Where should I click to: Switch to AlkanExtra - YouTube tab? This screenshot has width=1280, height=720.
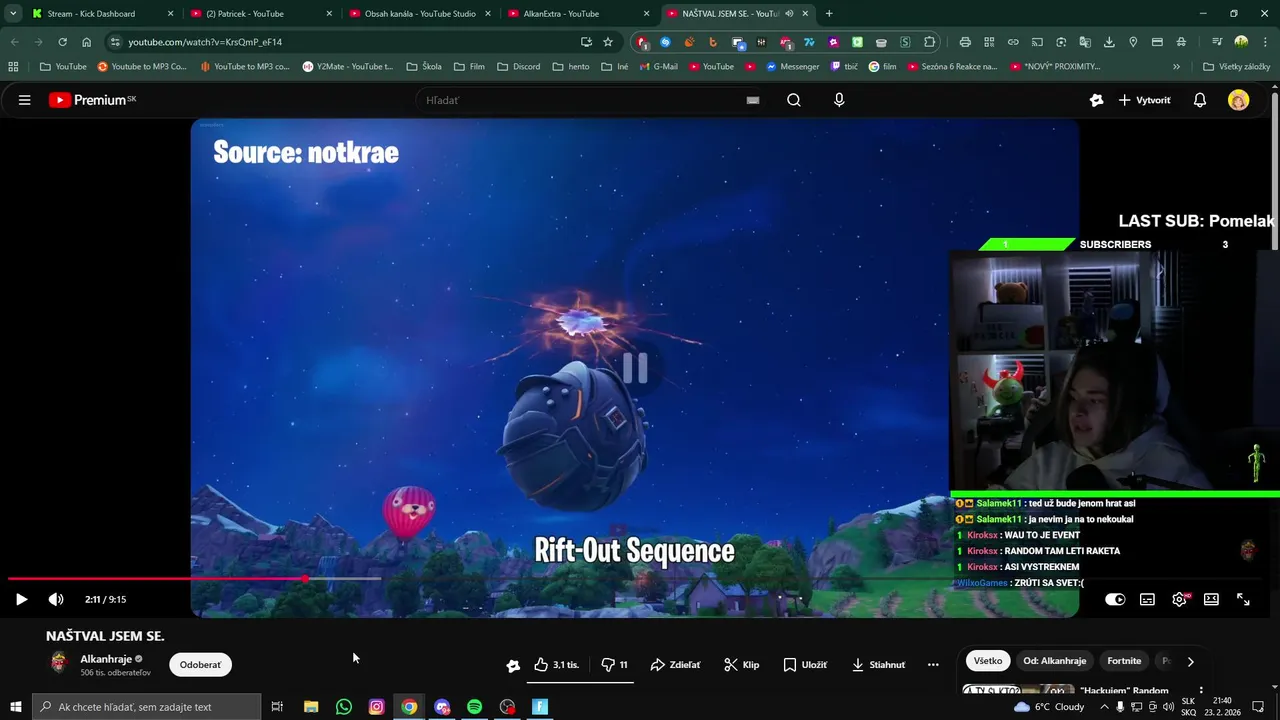[580, 14]
